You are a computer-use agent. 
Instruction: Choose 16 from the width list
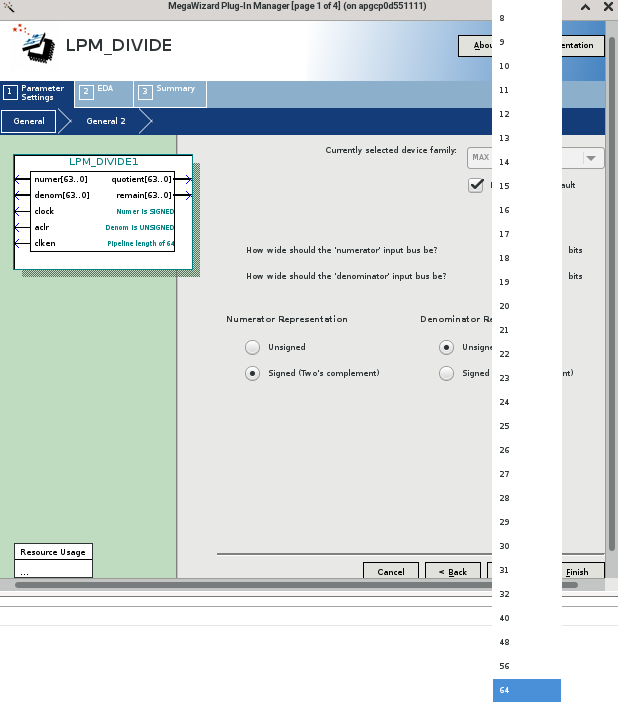[527, 210]
